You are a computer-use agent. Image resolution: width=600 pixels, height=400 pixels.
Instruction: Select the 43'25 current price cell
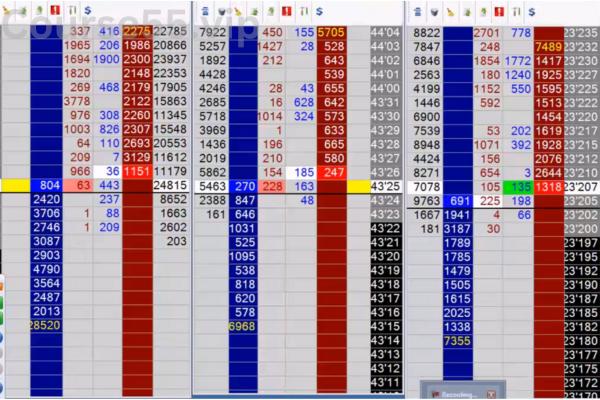(386, 186)
